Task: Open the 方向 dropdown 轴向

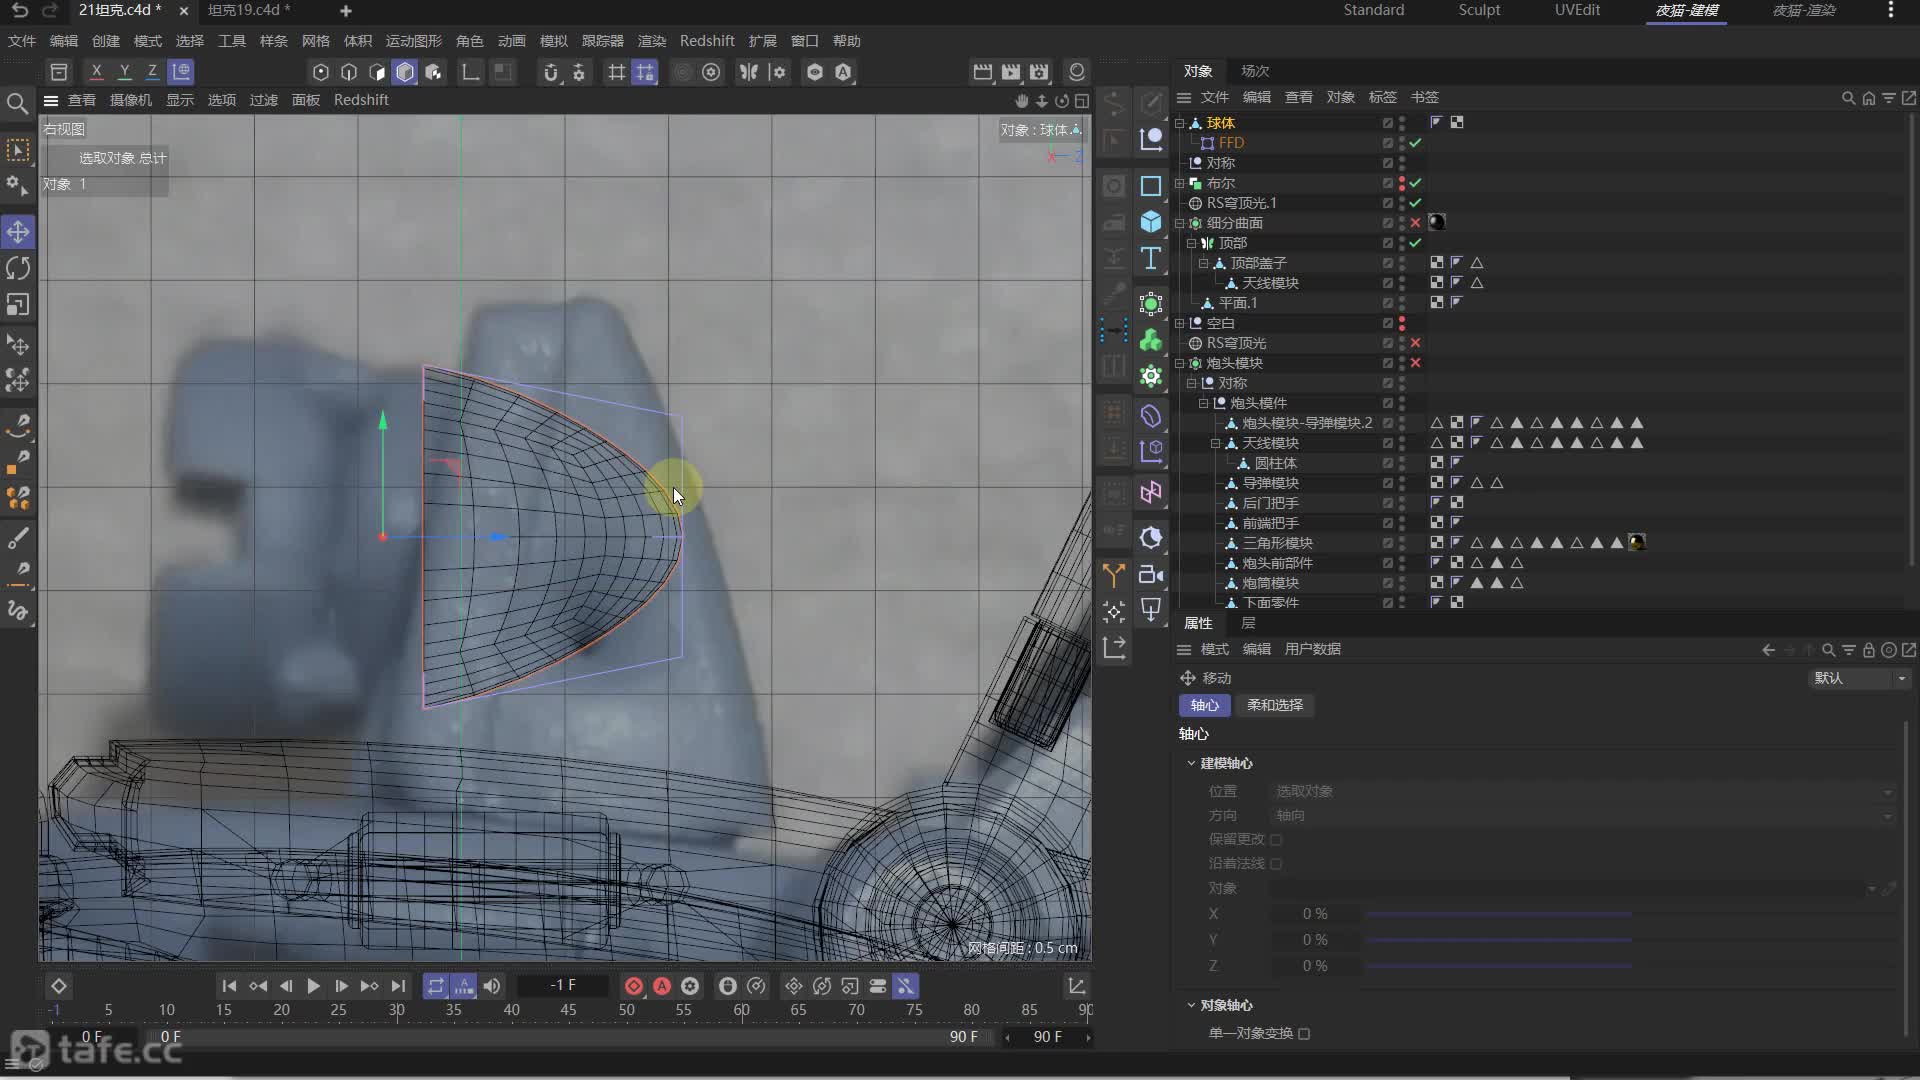Action: point(1583,815)
